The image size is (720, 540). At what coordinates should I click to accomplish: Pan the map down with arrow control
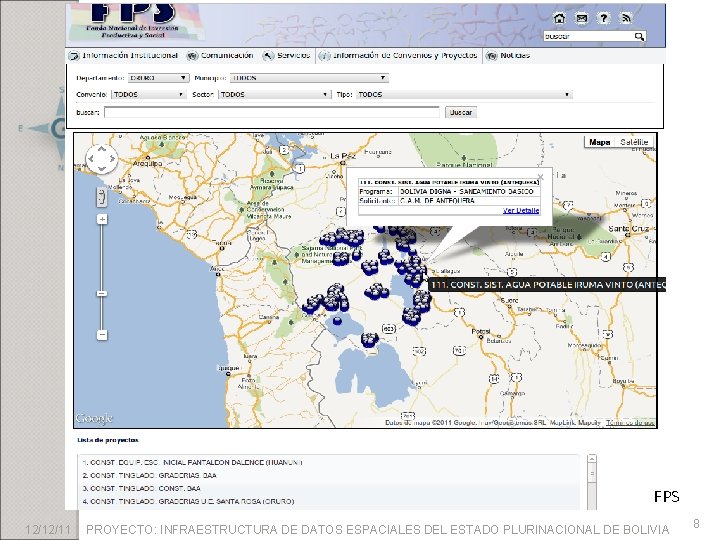coord(101,169)
